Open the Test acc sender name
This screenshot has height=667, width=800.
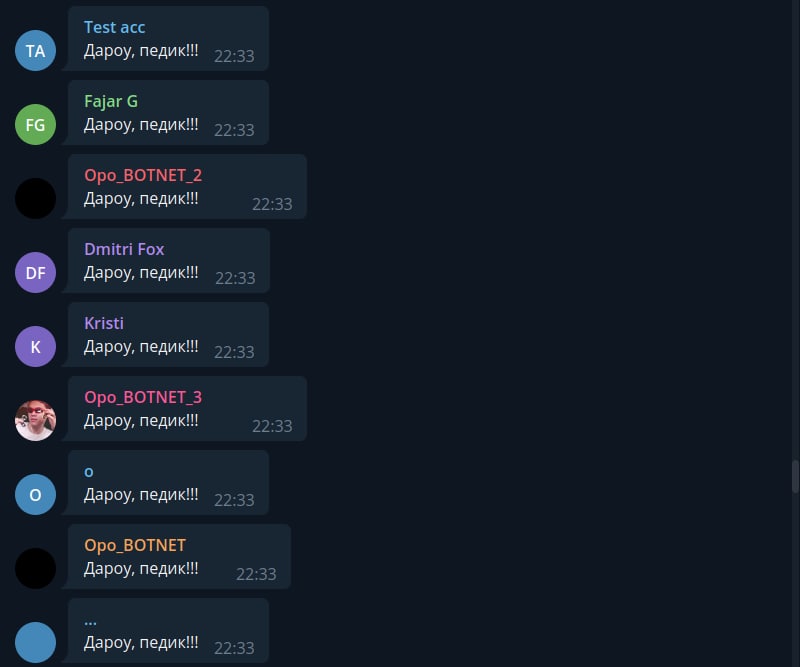(114, 27)
